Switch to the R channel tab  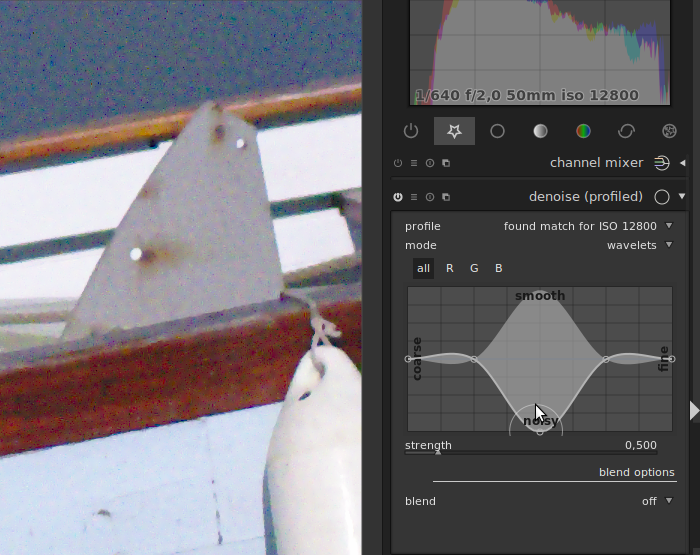point(450,268)
